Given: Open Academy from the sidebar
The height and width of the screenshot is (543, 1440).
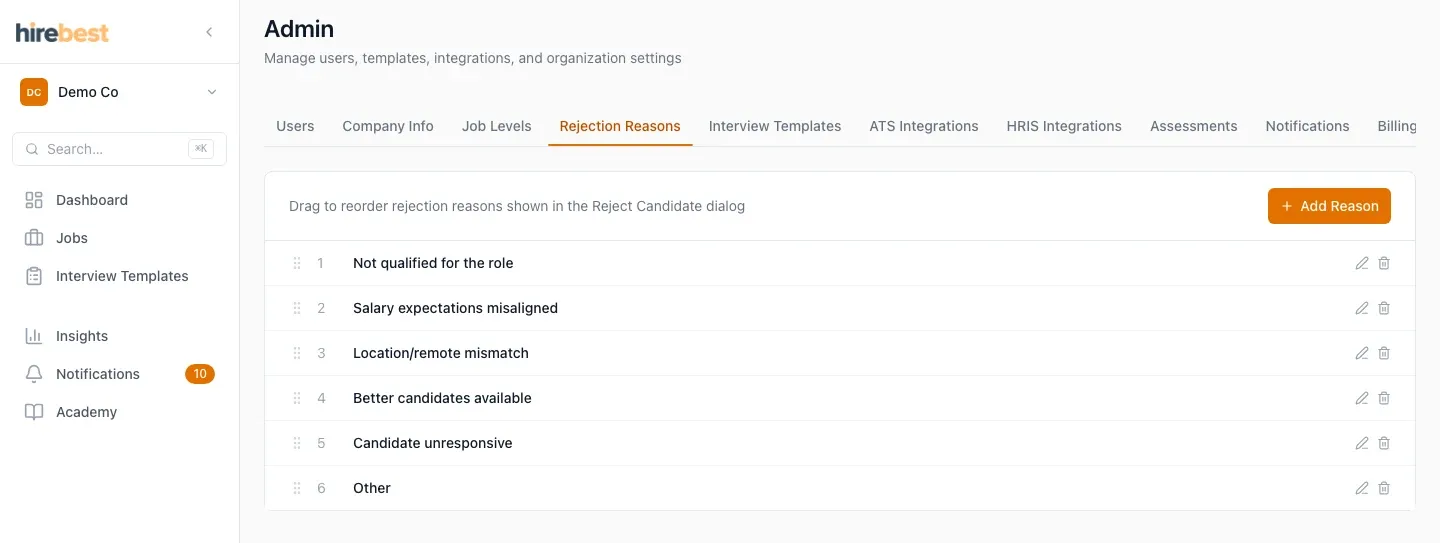Looking at the screenshot, I should [x=119, y=412].
